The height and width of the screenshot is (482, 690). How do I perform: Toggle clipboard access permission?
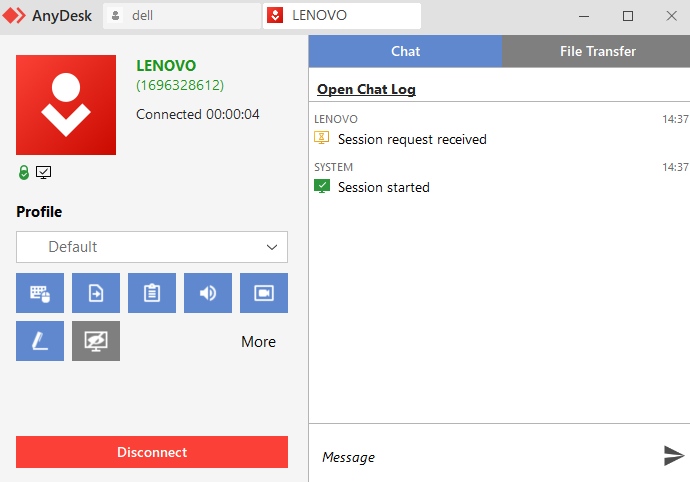[152, 293]
